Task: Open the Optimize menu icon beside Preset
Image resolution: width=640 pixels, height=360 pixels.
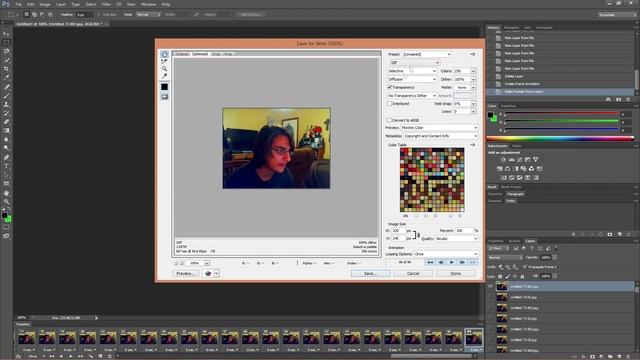Action: 472,54
